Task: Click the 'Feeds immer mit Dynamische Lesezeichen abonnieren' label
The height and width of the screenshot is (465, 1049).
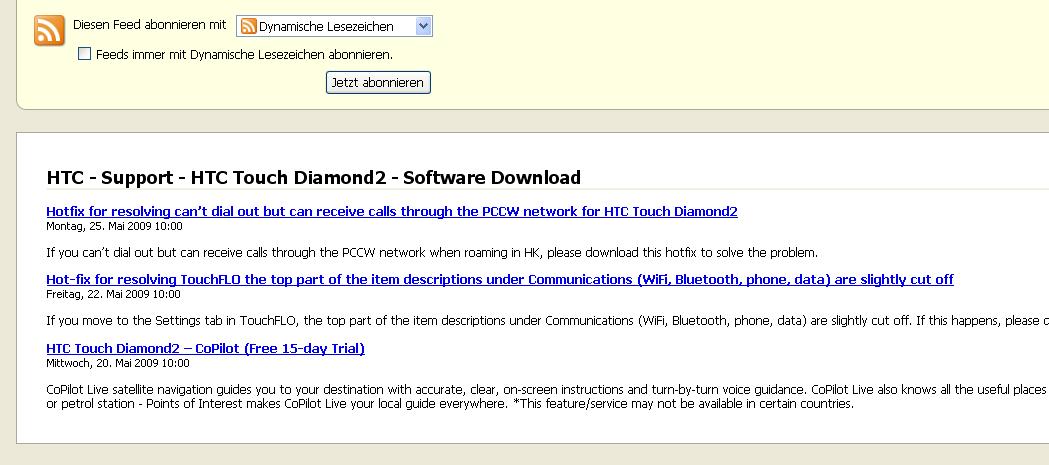Action: click(x=244, y=55)
